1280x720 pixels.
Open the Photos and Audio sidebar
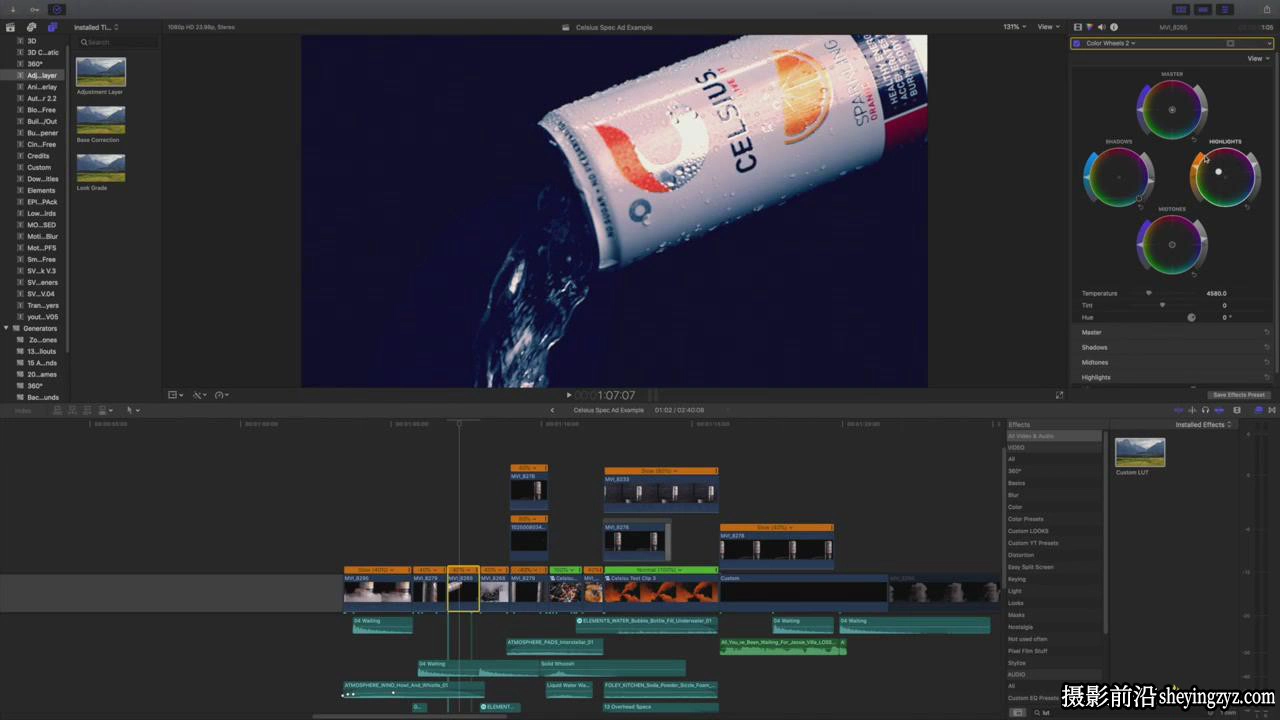tap(32, 27)
